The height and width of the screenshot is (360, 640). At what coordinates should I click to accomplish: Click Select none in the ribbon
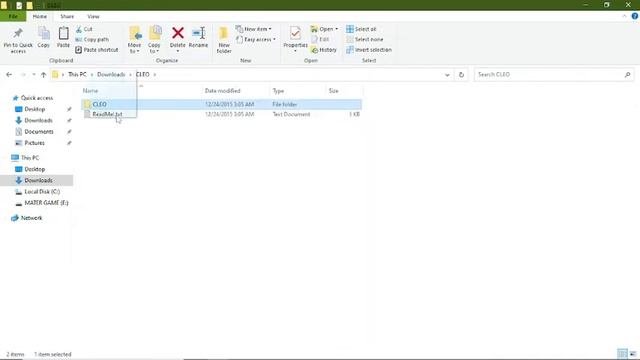[364, 39]
